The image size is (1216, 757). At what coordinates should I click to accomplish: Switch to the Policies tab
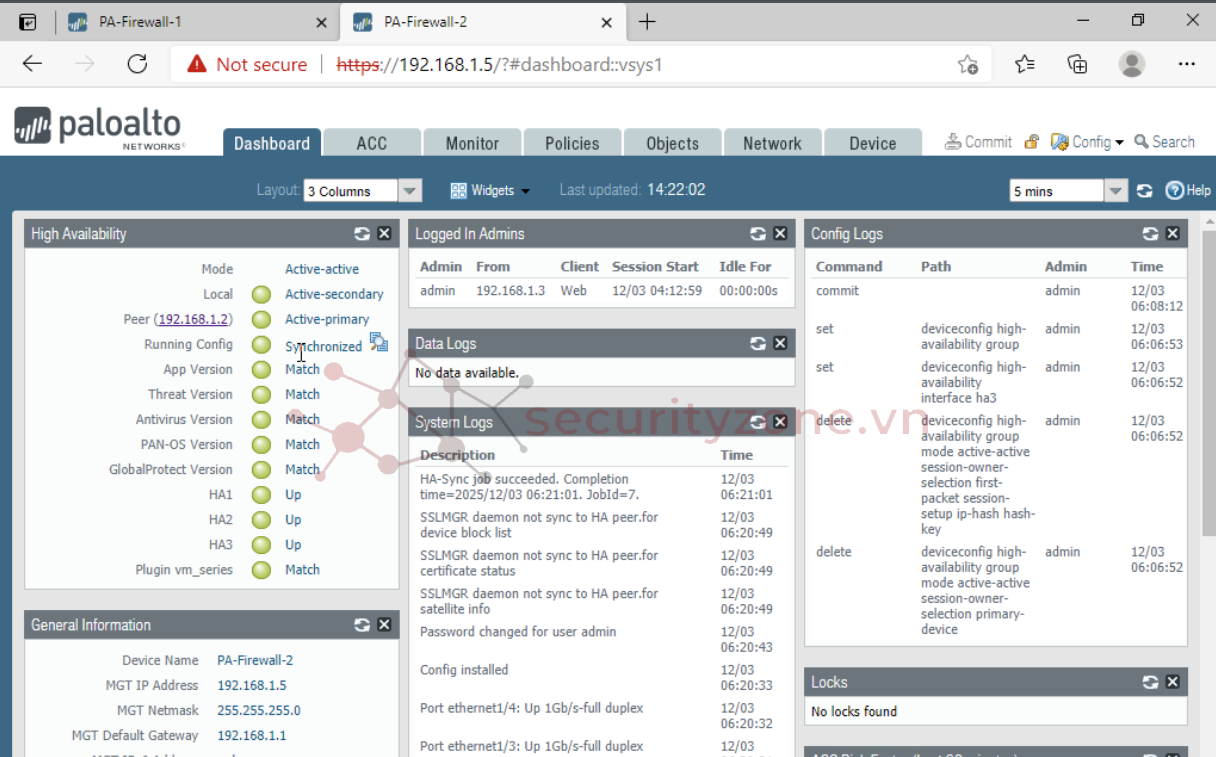click(x=572, y=143)
